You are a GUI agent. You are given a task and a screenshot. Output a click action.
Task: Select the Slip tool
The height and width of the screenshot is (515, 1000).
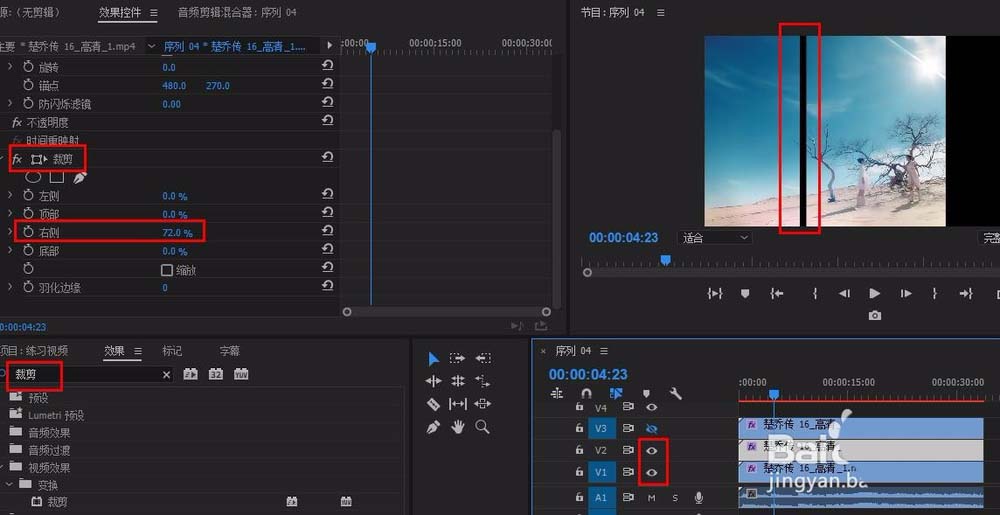click(457, 404)
